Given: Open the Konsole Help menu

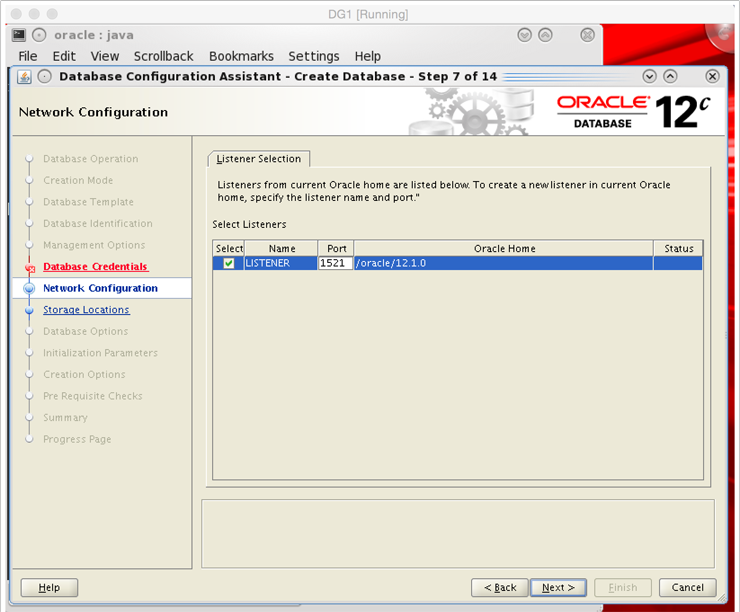Looking at the screenshot, I should point(368,56).
